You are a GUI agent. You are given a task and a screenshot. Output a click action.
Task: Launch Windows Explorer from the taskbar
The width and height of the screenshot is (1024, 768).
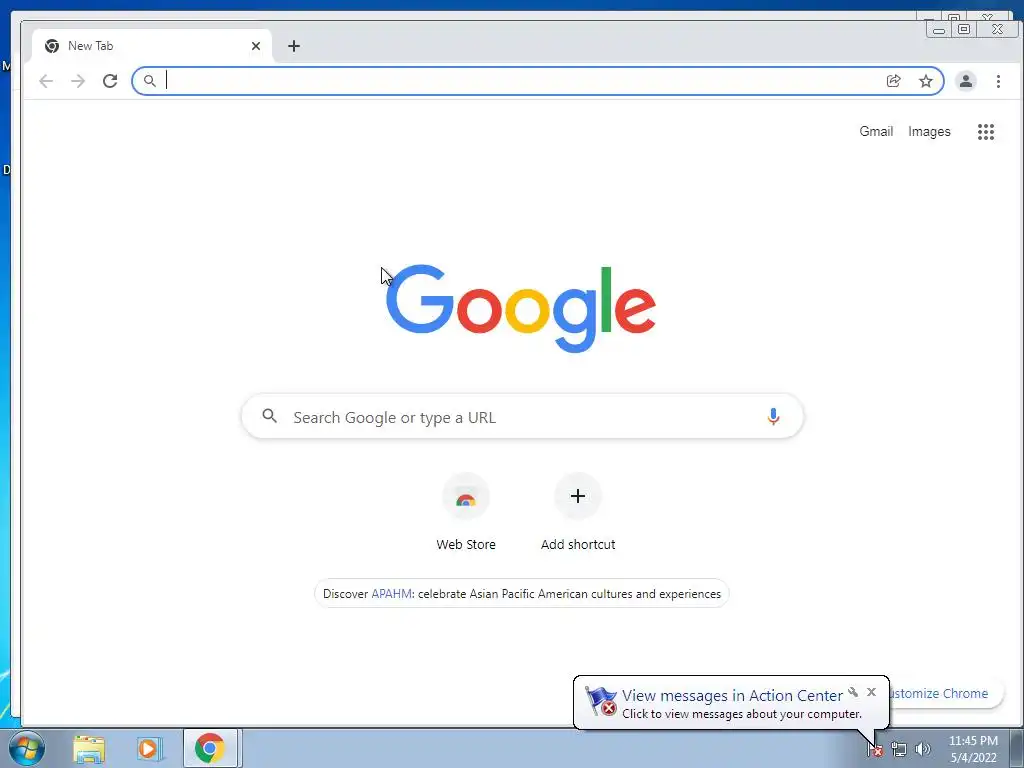[89, 749]
